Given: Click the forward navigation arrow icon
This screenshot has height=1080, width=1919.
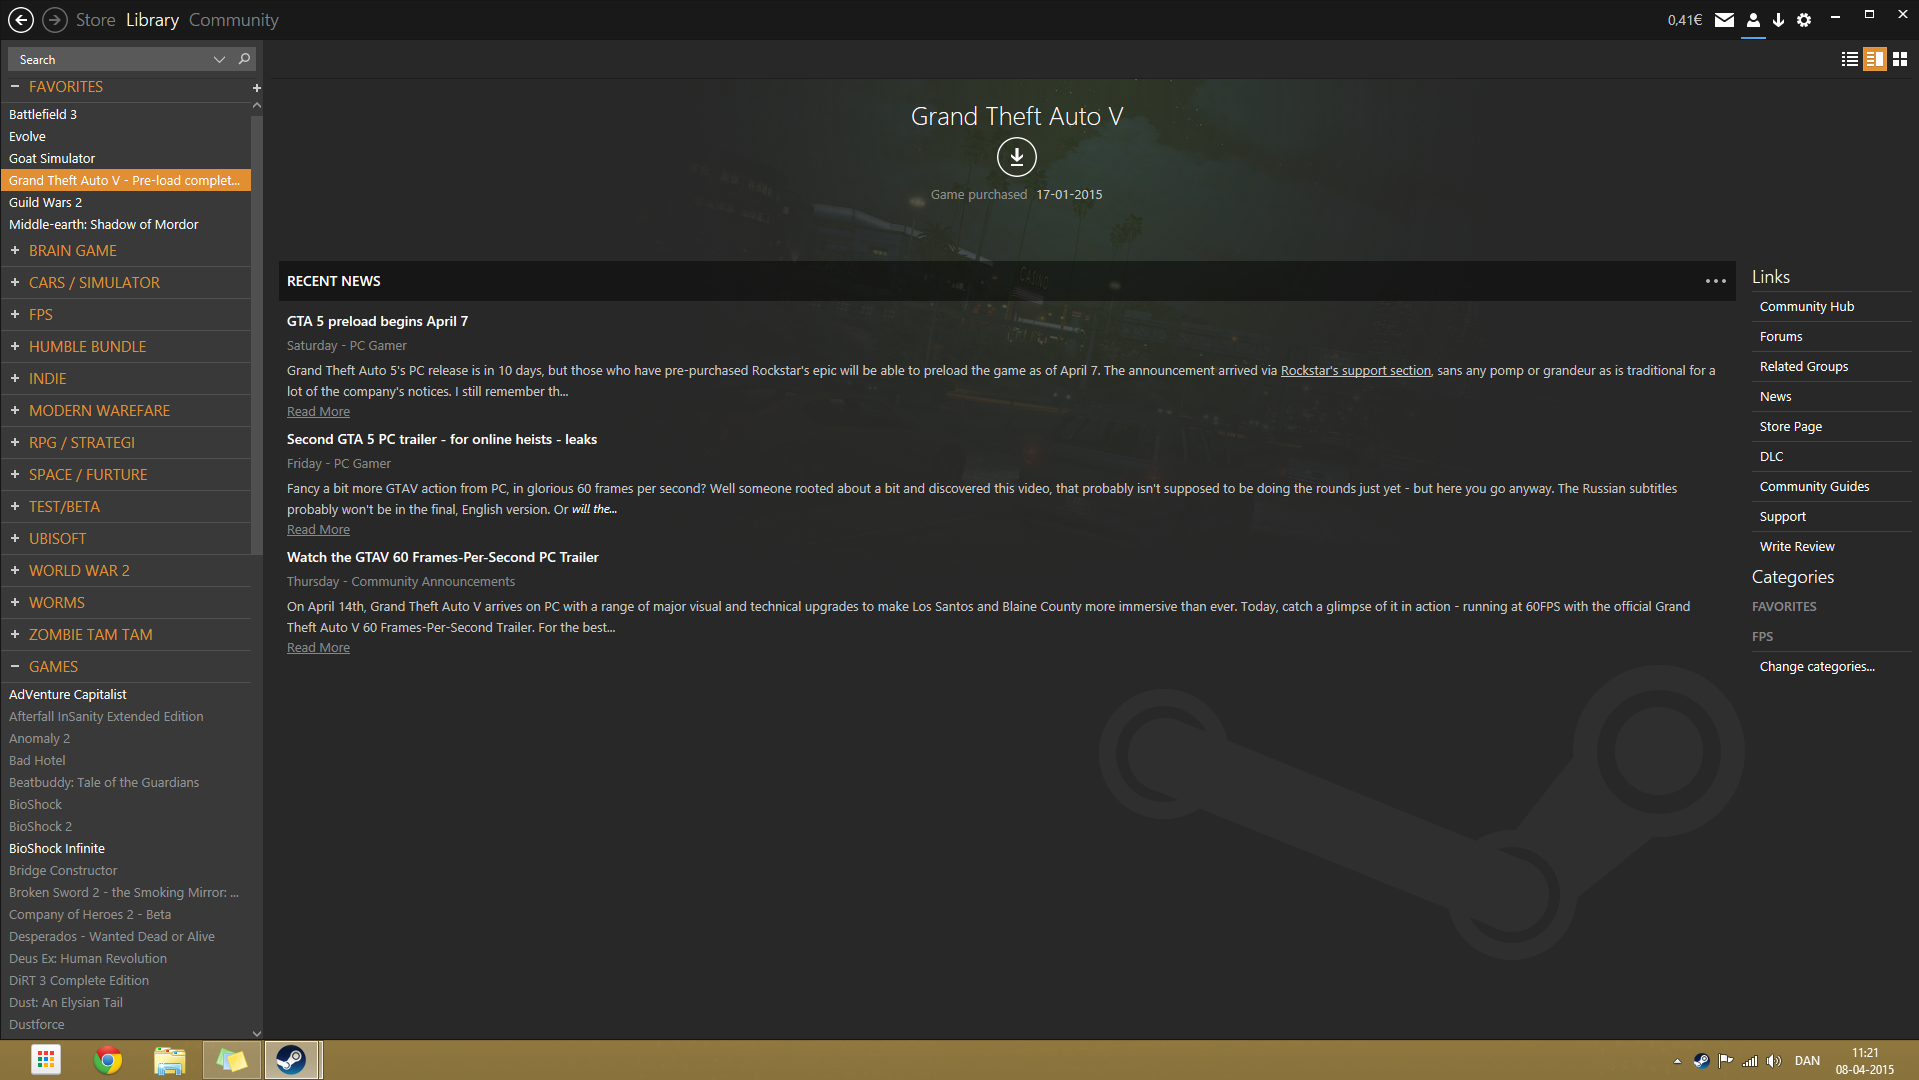Looking at the screenshot, I should click(55, 20).
